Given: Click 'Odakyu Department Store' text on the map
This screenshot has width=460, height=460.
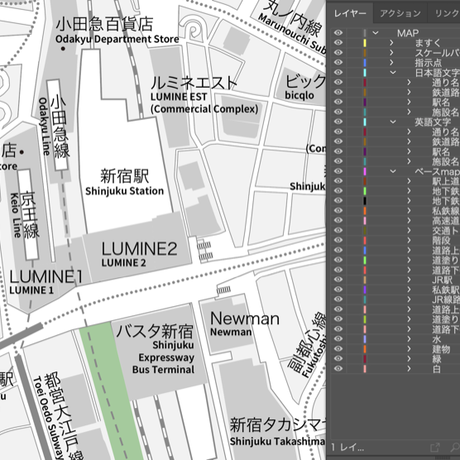Looking at the screenshot, I should click(117, 39).
